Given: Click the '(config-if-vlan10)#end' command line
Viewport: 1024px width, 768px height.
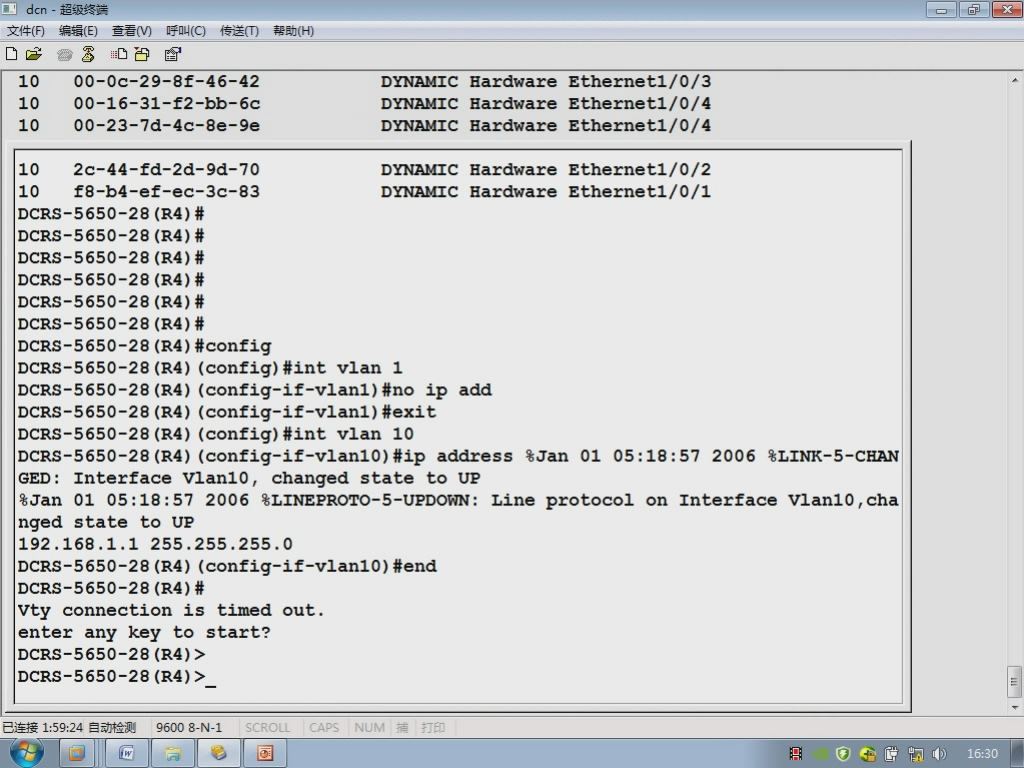Looking at the screenshot, I should [227, 566].
